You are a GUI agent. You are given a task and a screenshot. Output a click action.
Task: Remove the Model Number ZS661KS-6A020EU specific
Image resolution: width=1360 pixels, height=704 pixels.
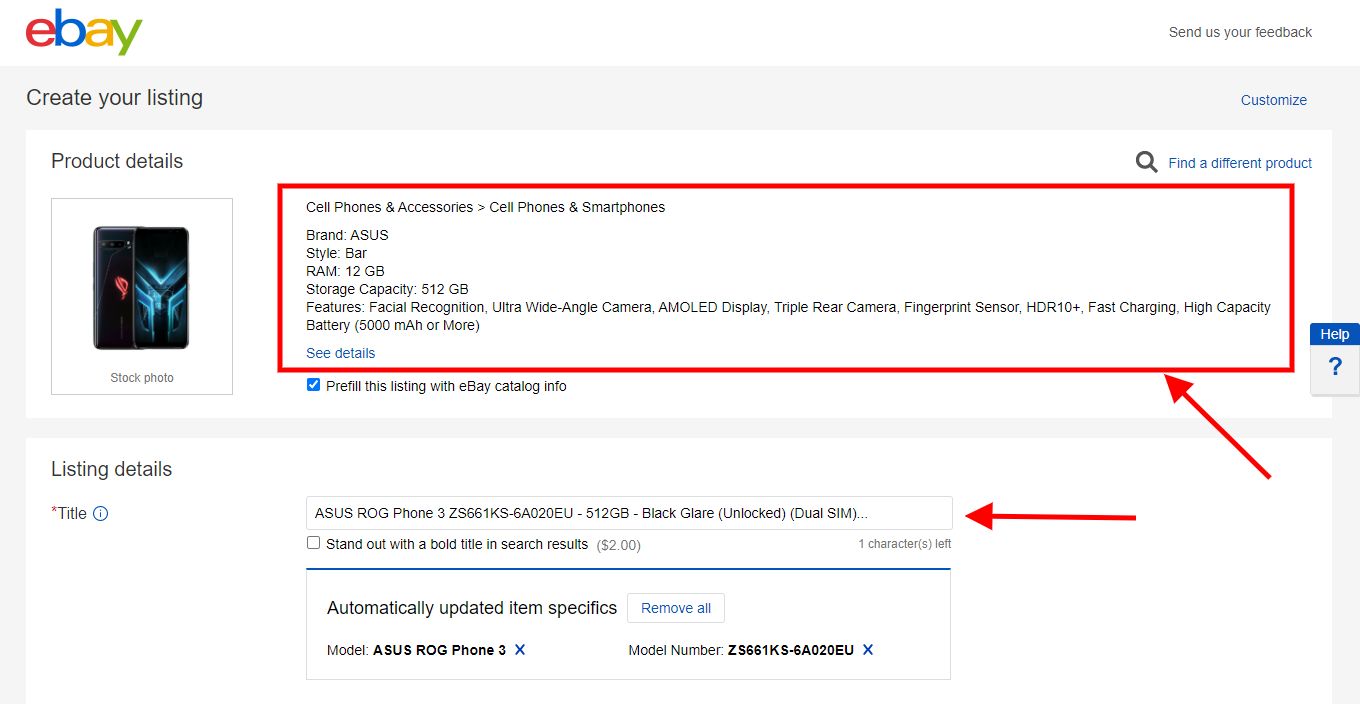[x=868, y=650]
